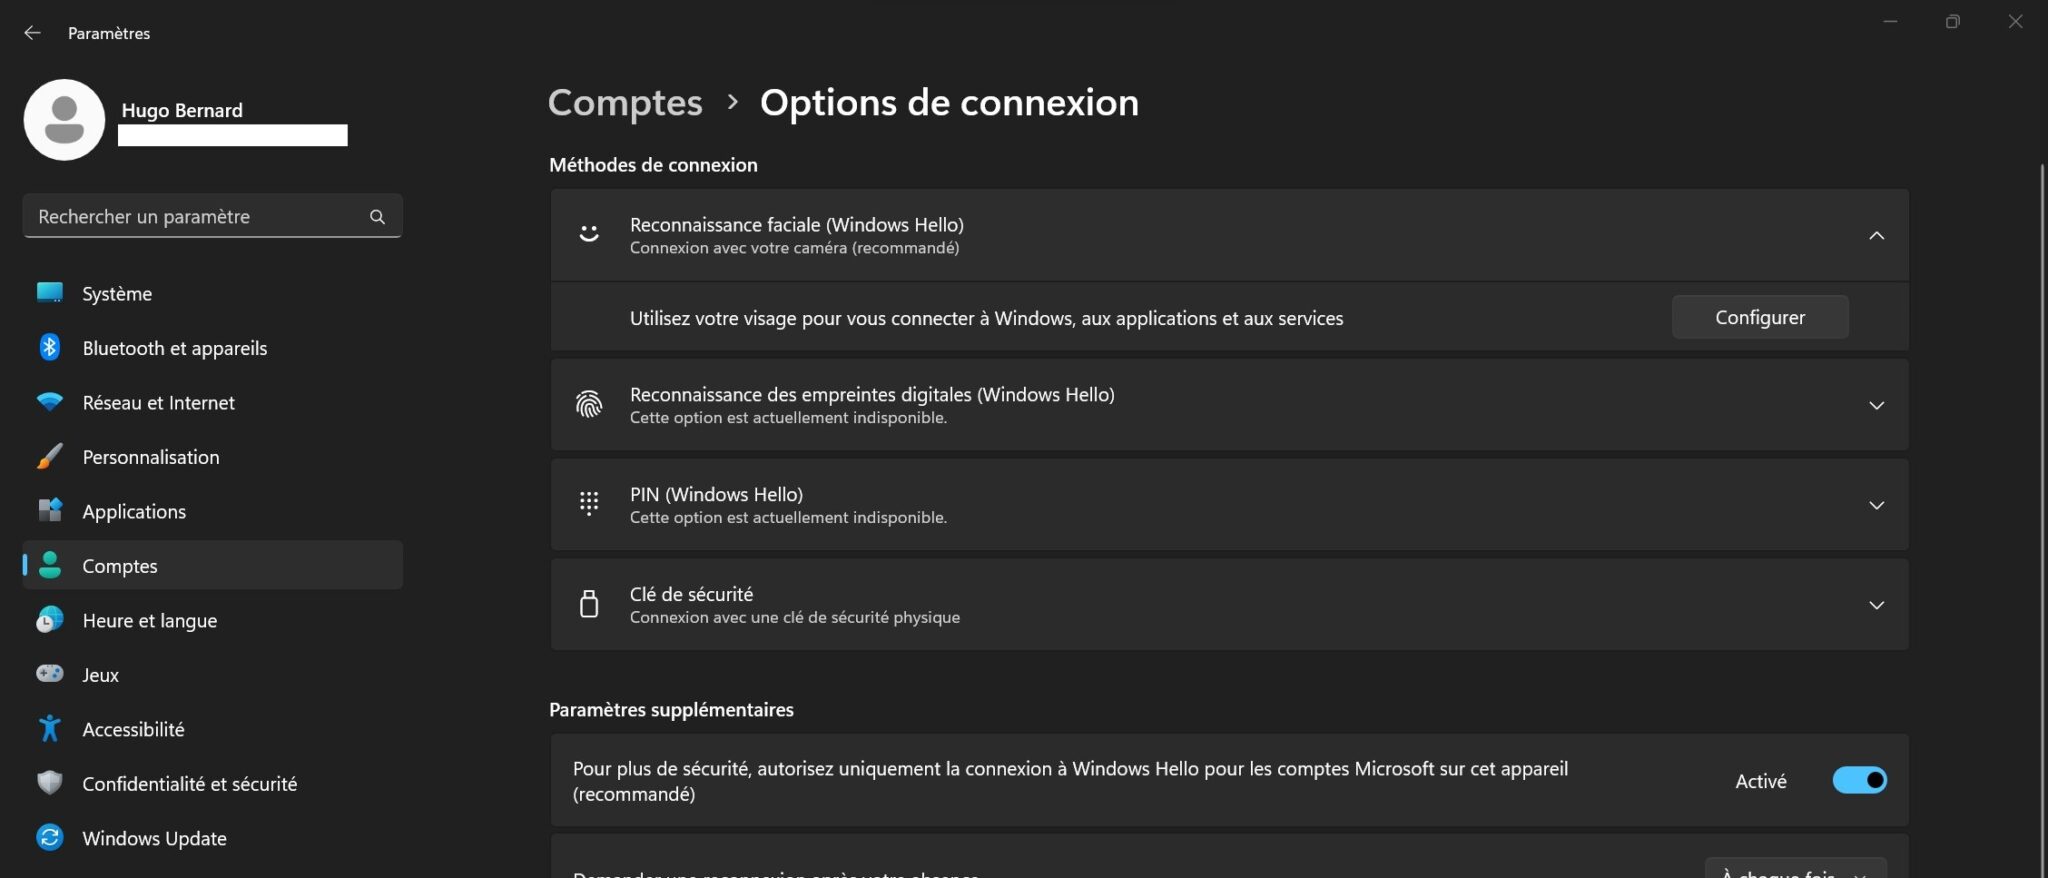Expand the Clé de sécurité section
Screen dimensions: 2048x878
point(1877,604)
